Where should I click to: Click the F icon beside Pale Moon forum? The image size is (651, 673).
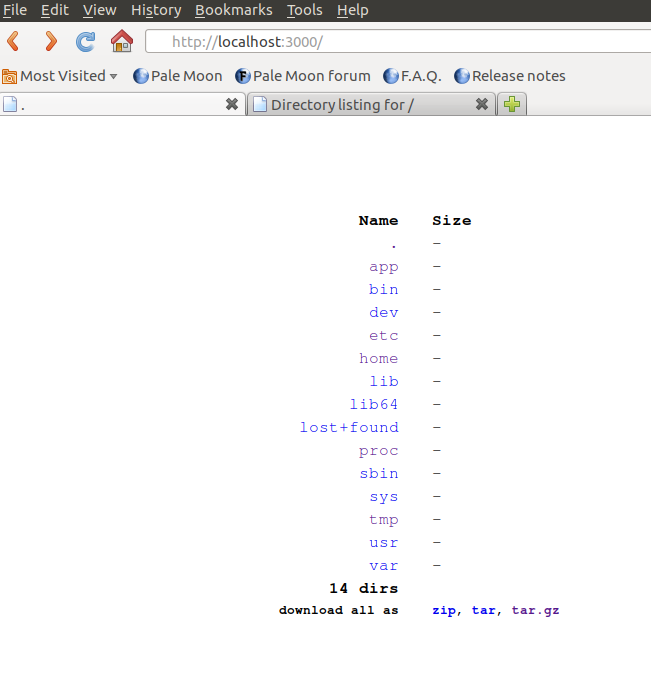click(242, 76)
